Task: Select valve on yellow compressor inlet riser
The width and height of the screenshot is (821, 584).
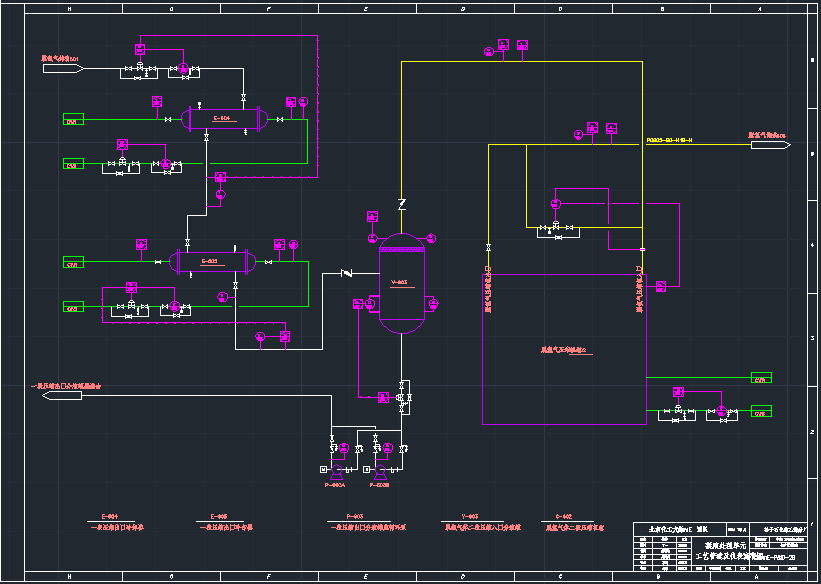Action: pos(489,247)
